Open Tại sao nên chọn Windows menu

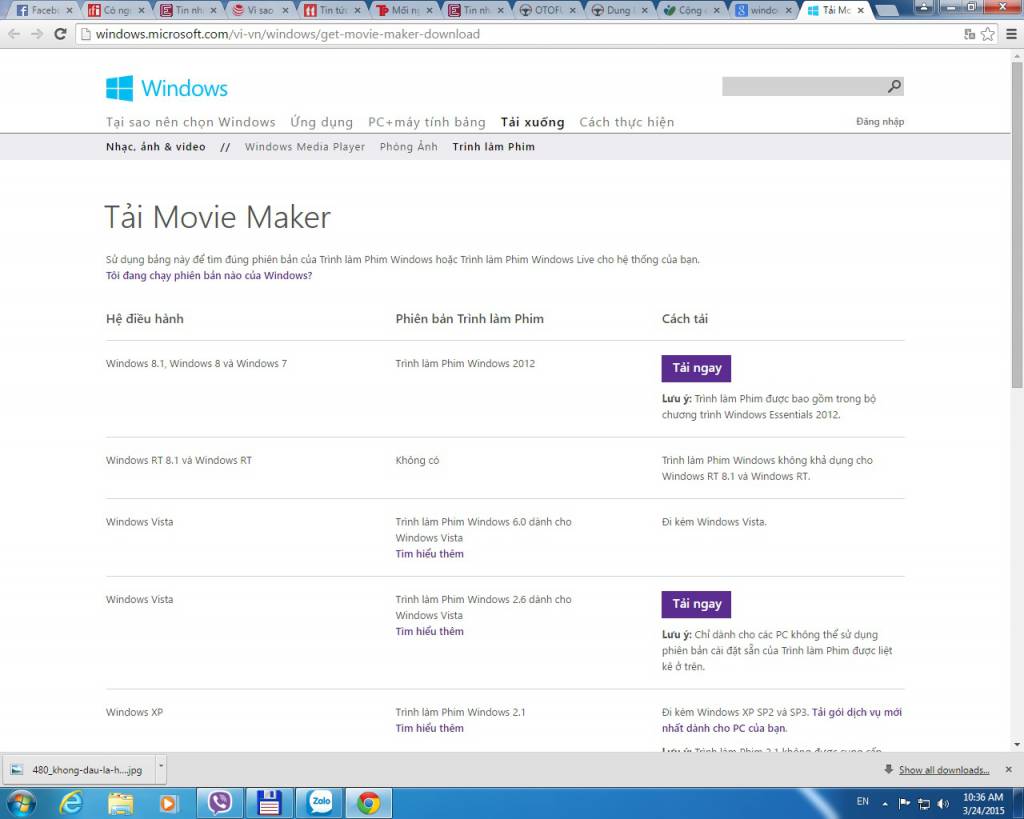tap(191, 122)
